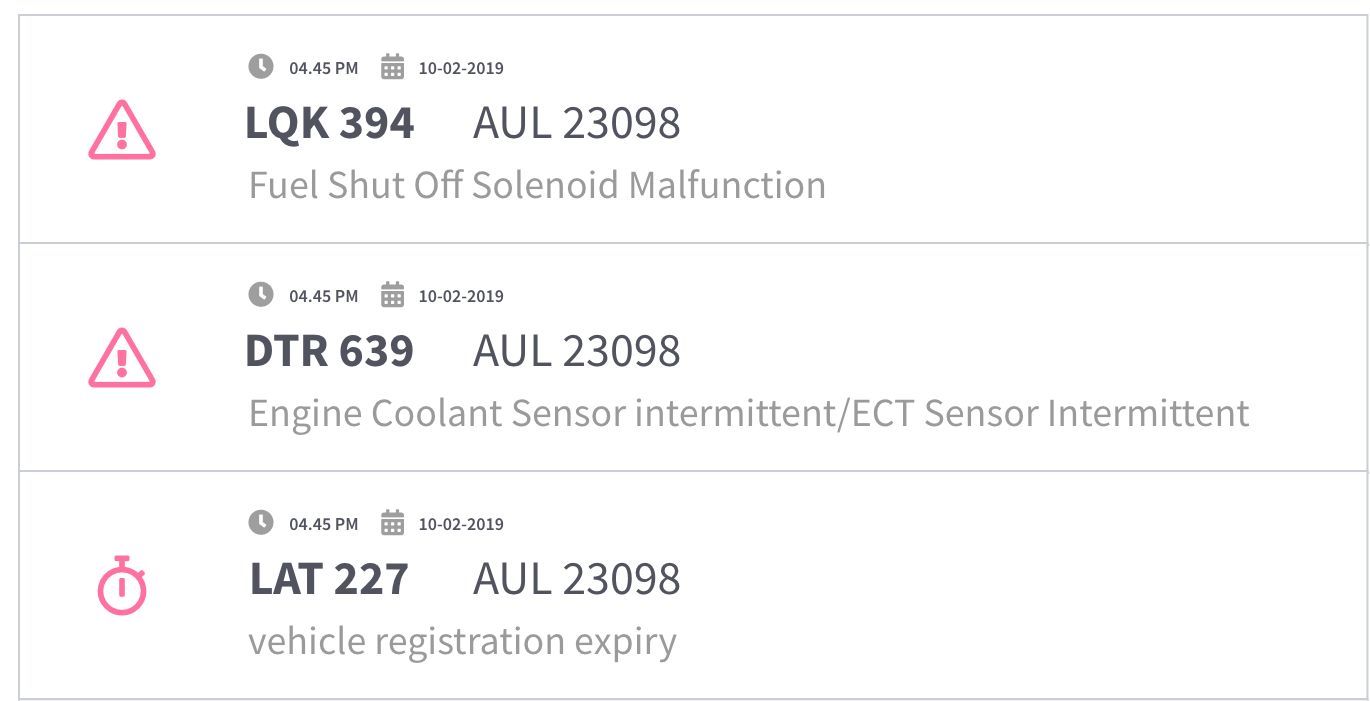Click the 10-02-2019 date on LAT 227 alert
The image size is (1370, 701).
pyautogui.click(x=461, y=524)
